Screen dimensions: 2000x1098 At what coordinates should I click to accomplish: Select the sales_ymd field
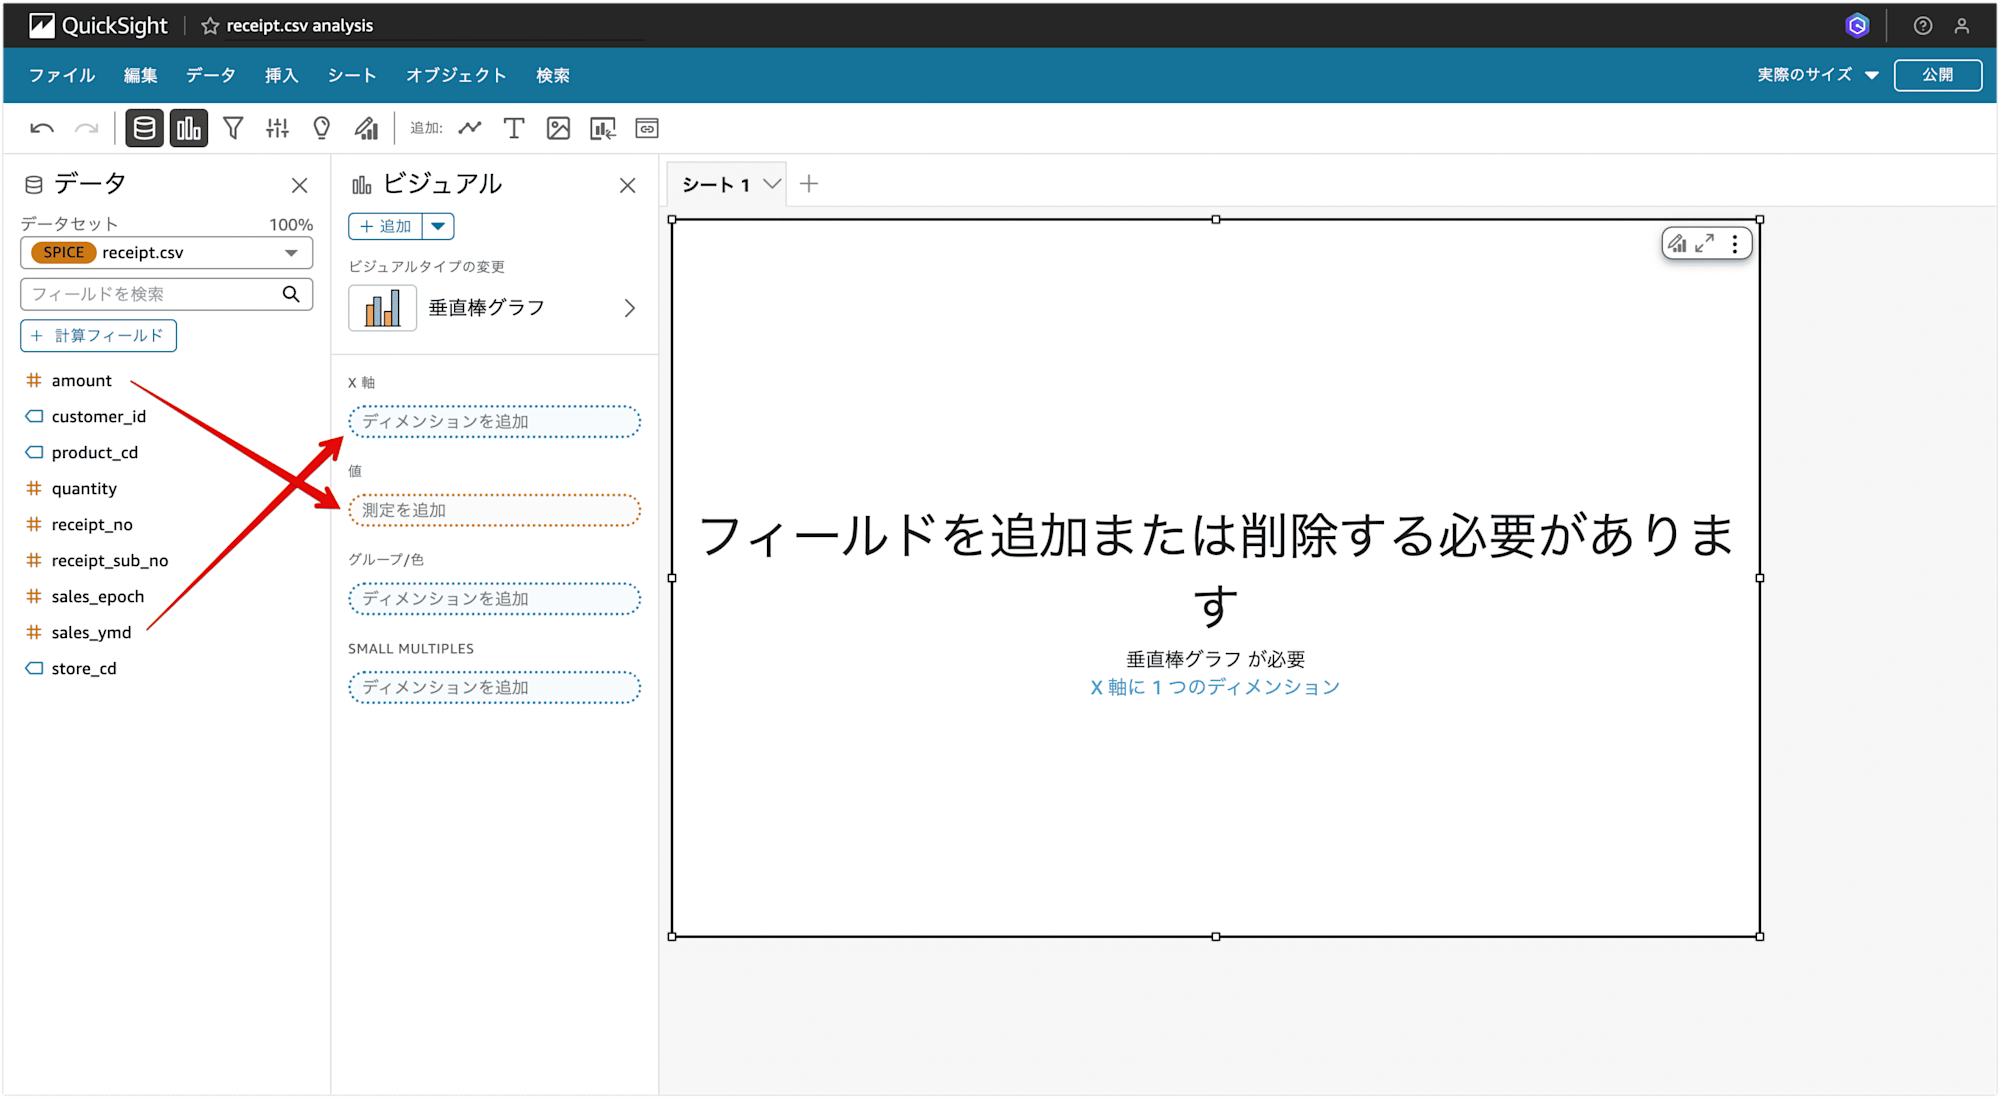pyautogui.click(x=91, y=633)
